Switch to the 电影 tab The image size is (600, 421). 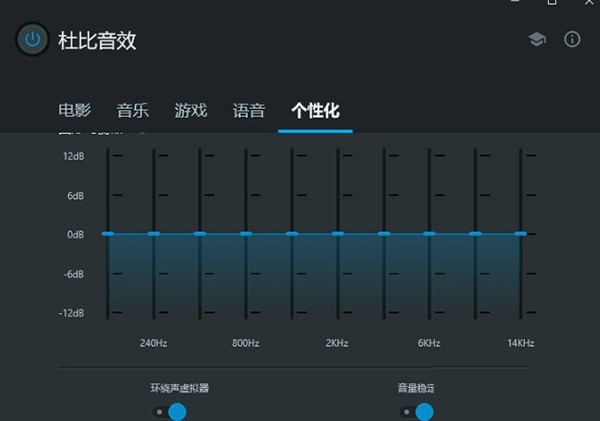coord(75,110)
